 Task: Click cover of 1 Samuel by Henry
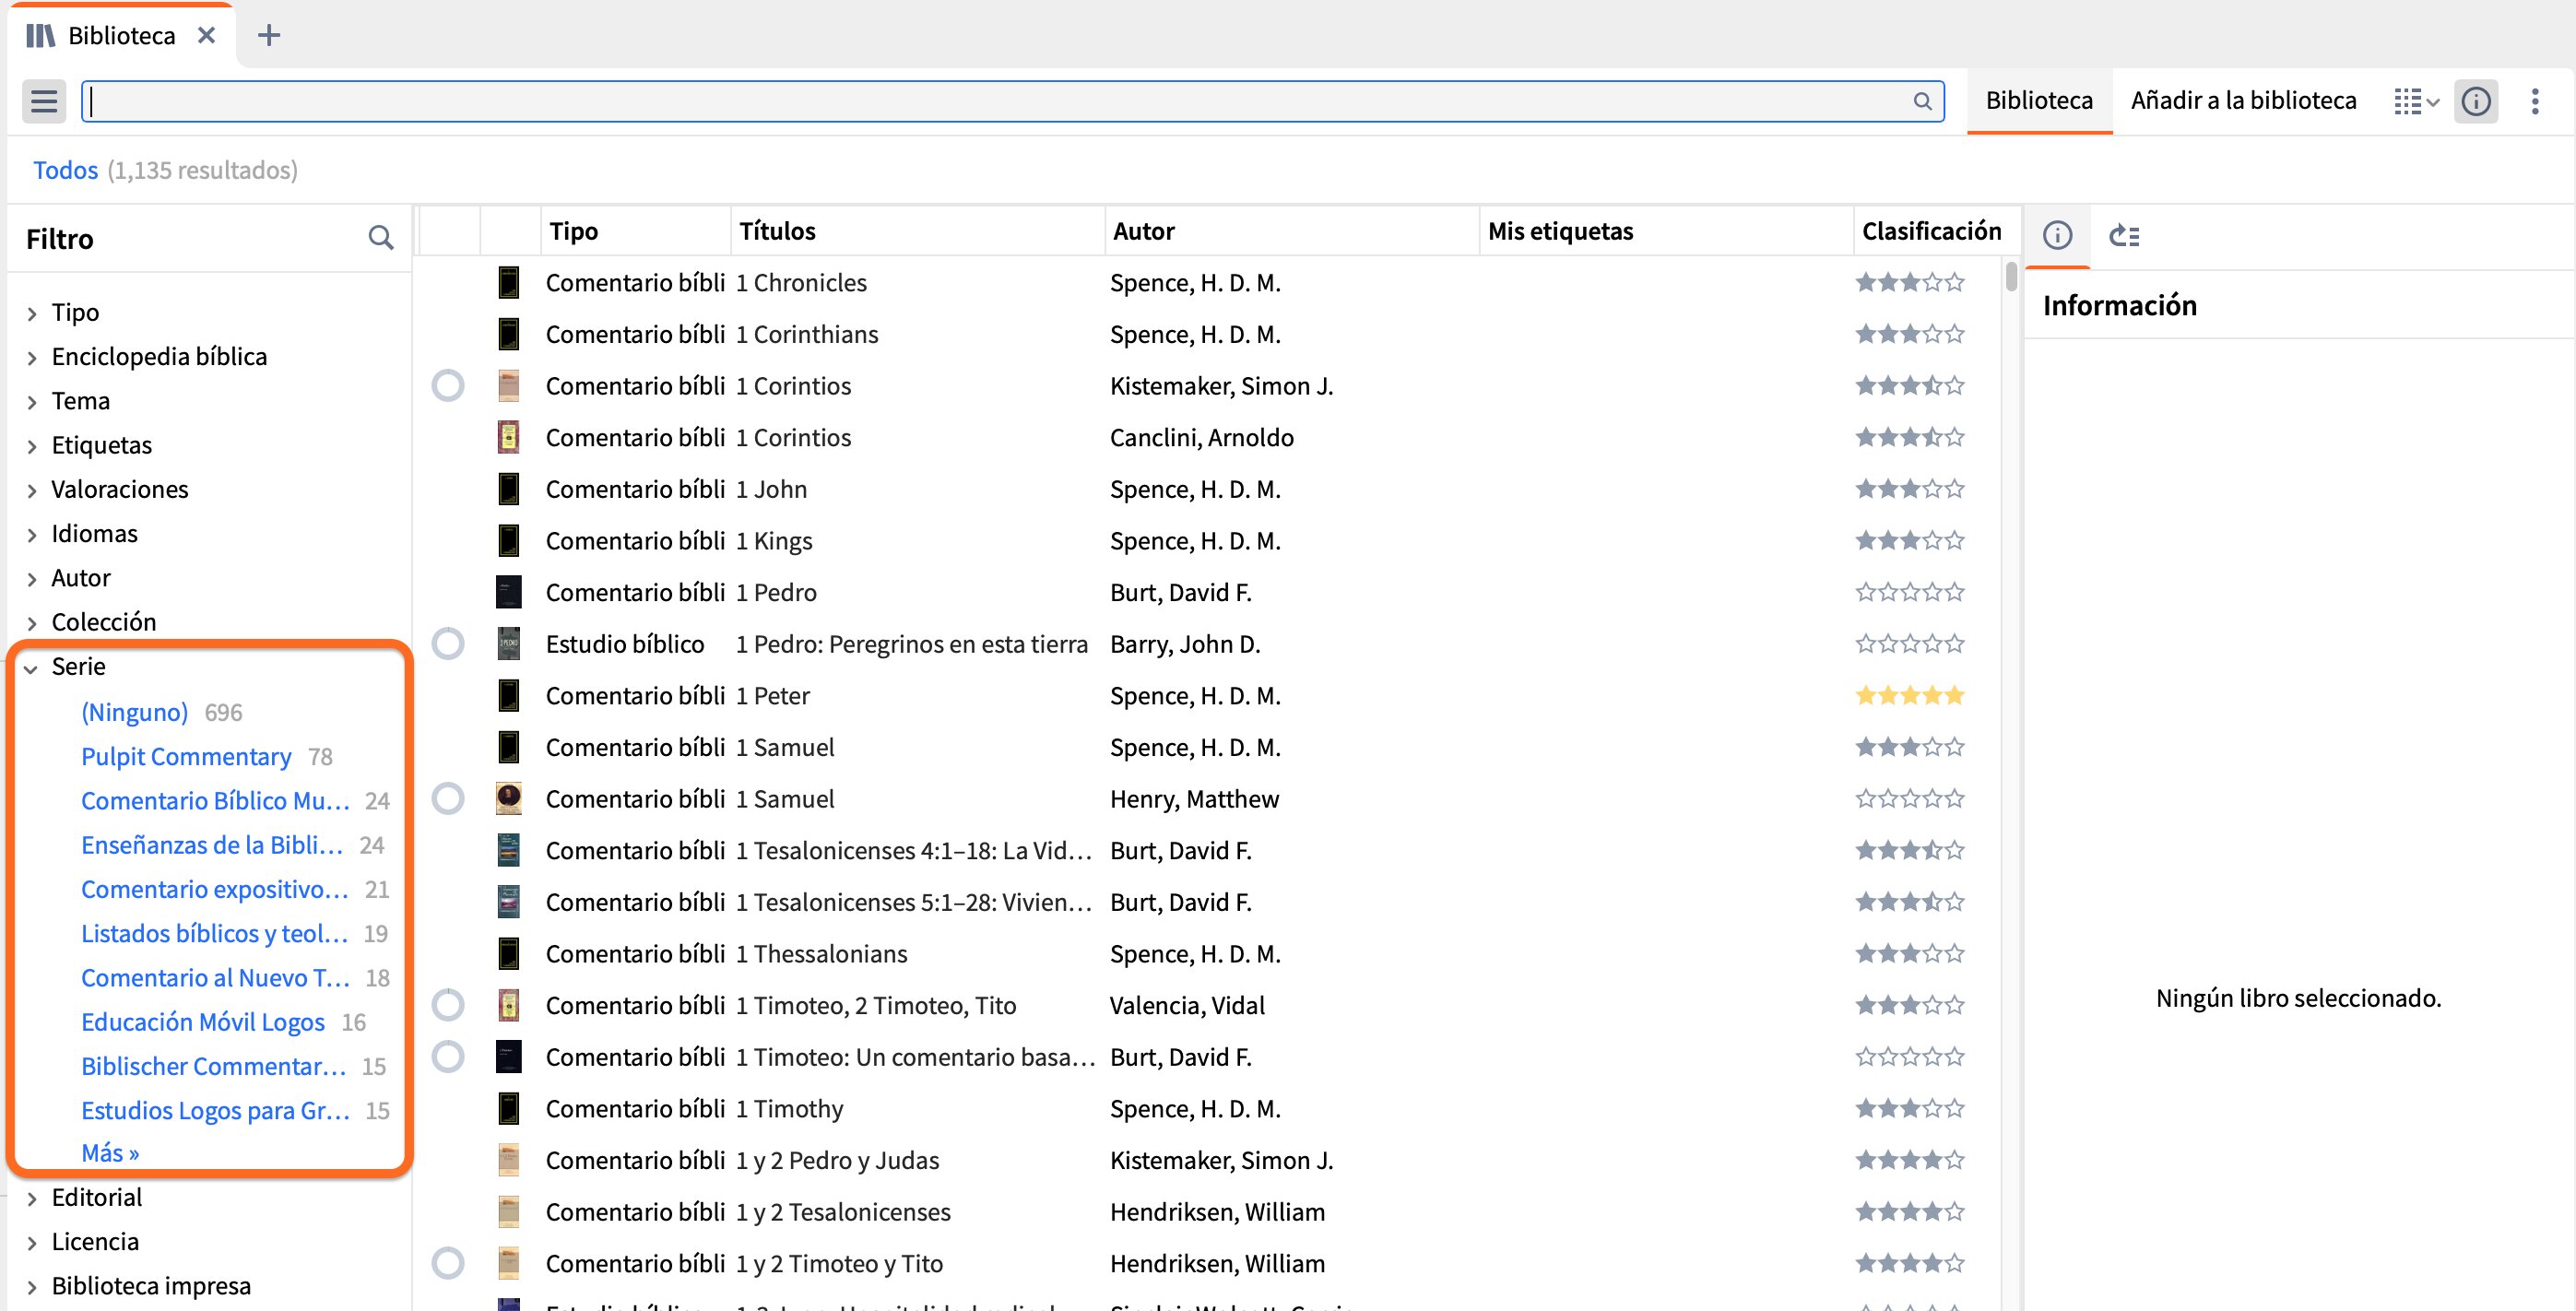(509, 798)
